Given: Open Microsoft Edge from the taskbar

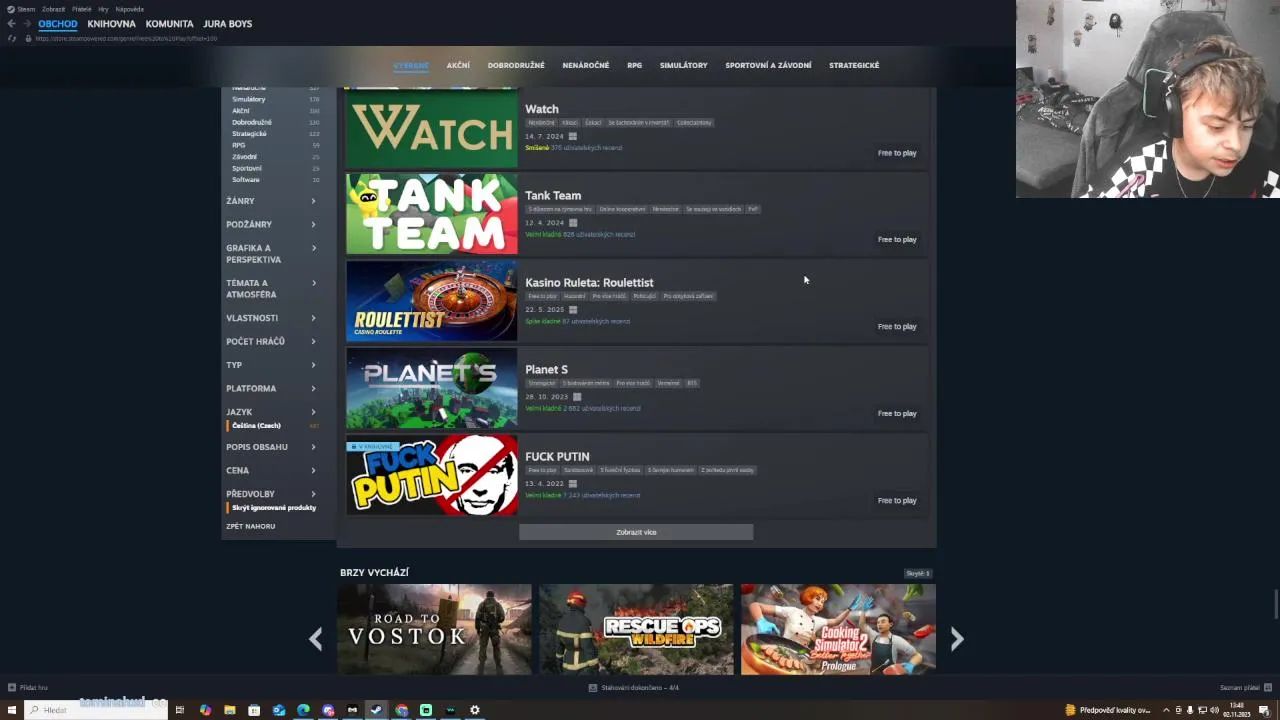Looking at the screenshot, I should pos(303,710).
